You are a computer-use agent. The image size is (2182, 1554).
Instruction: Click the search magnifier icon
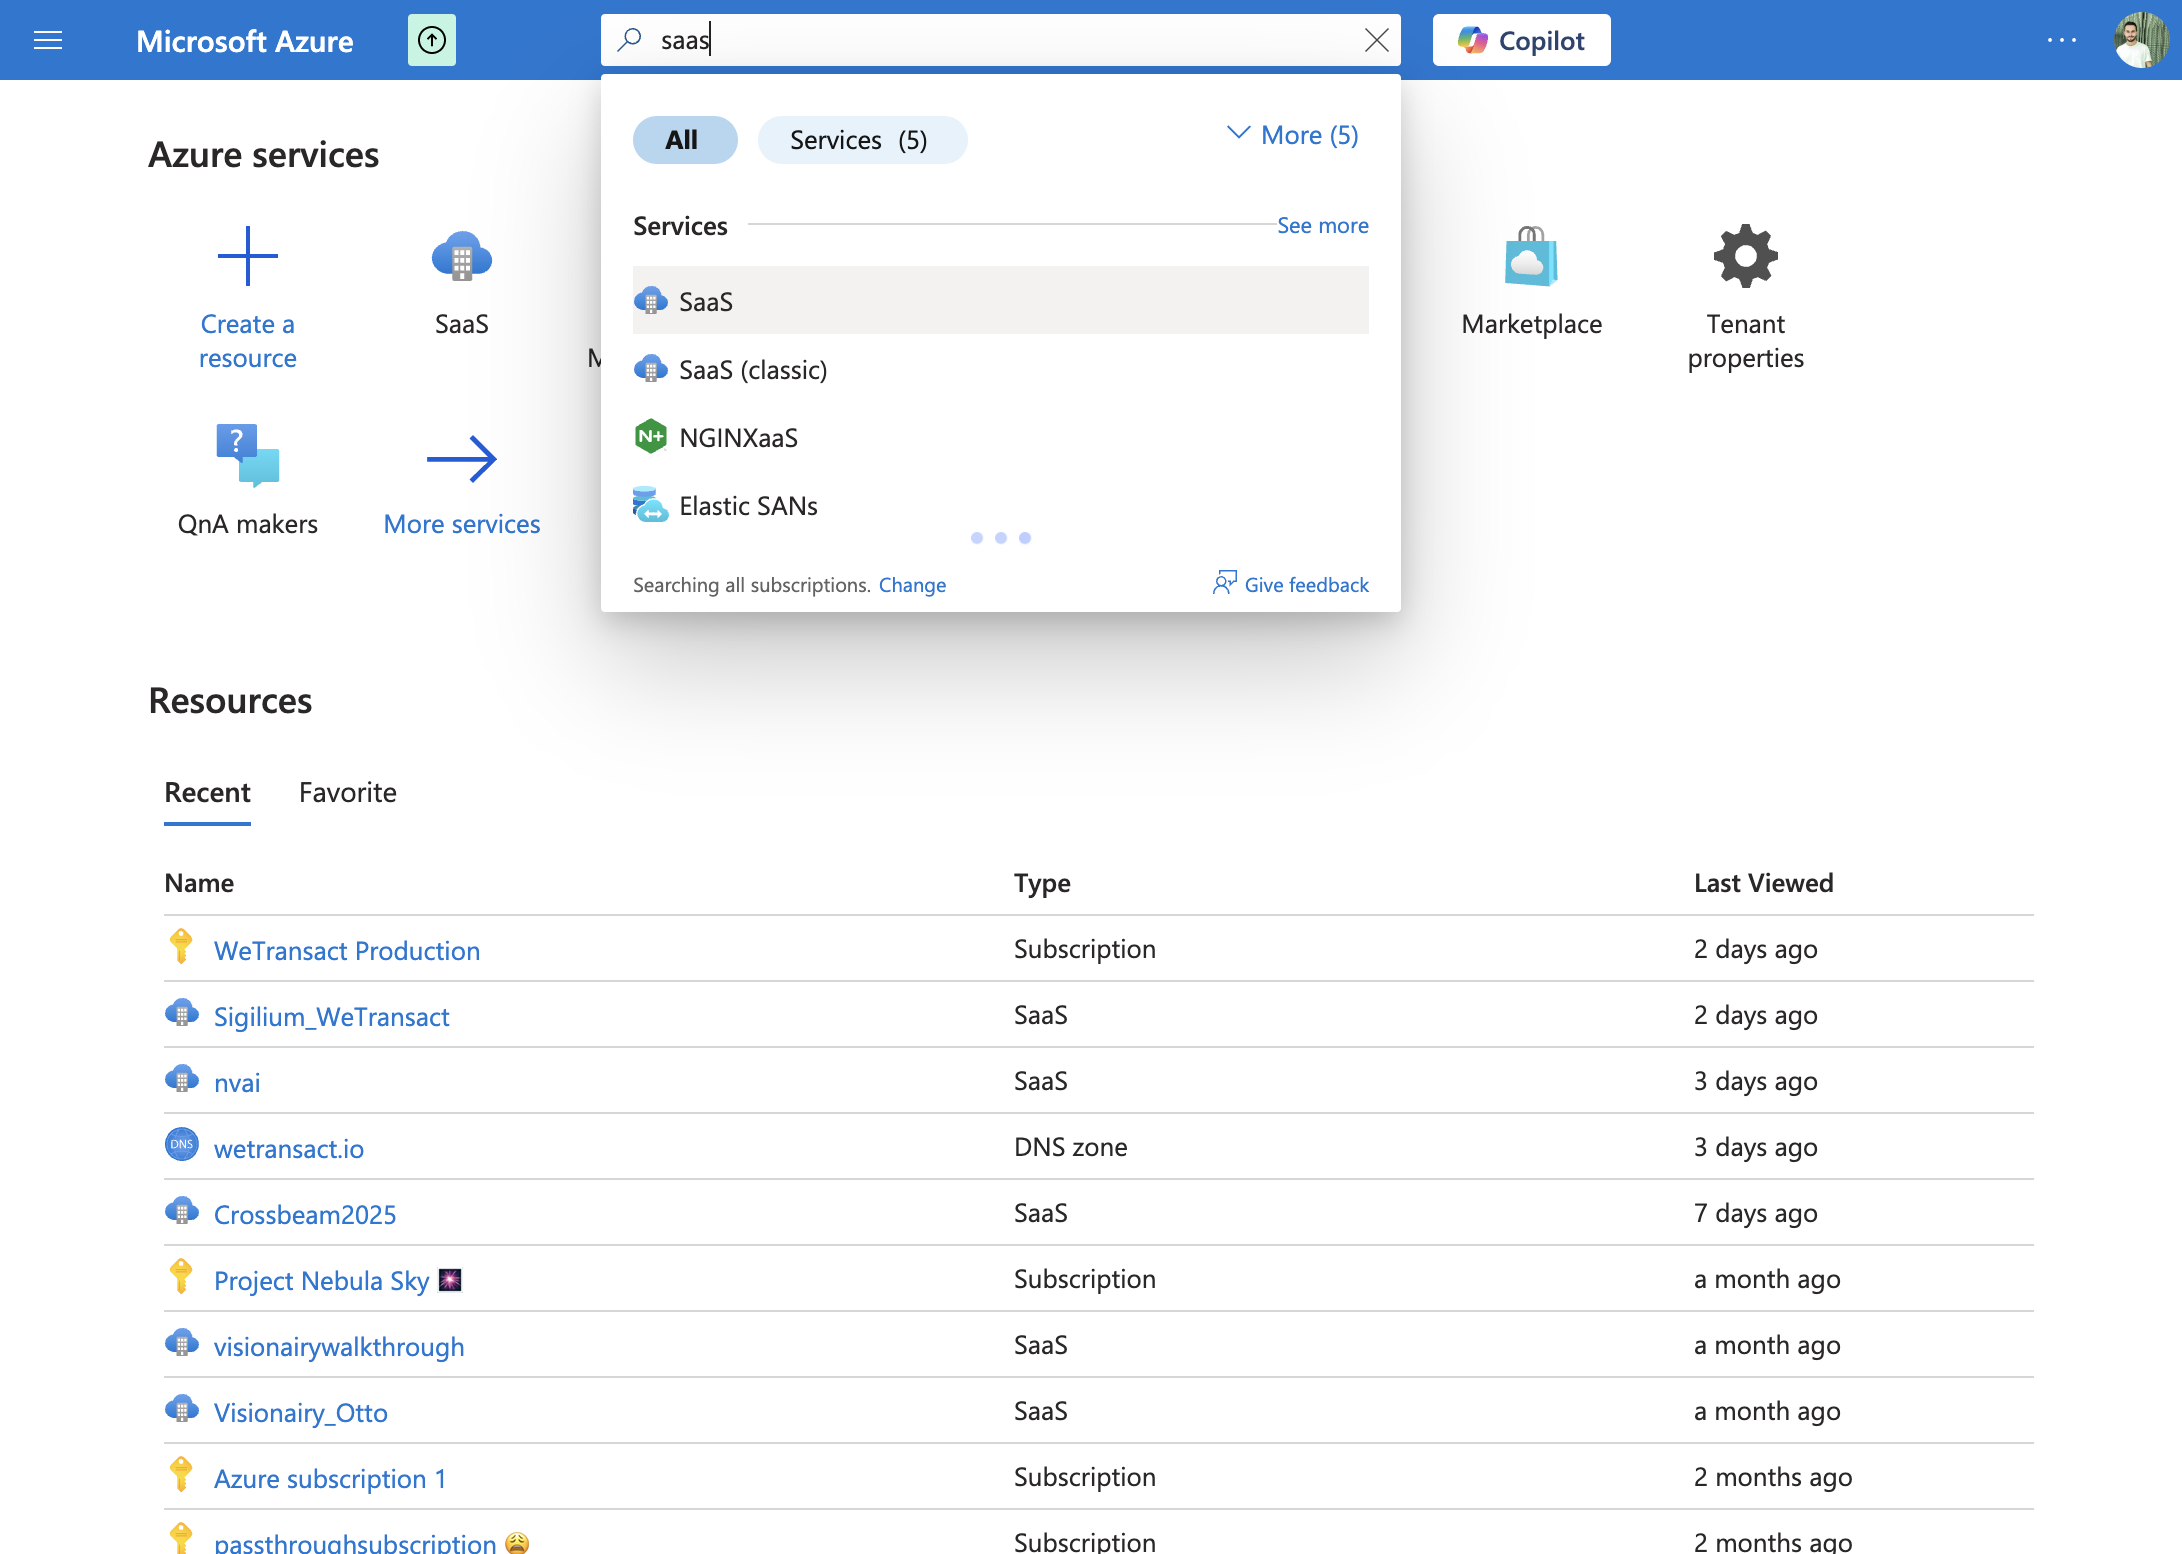630,40
